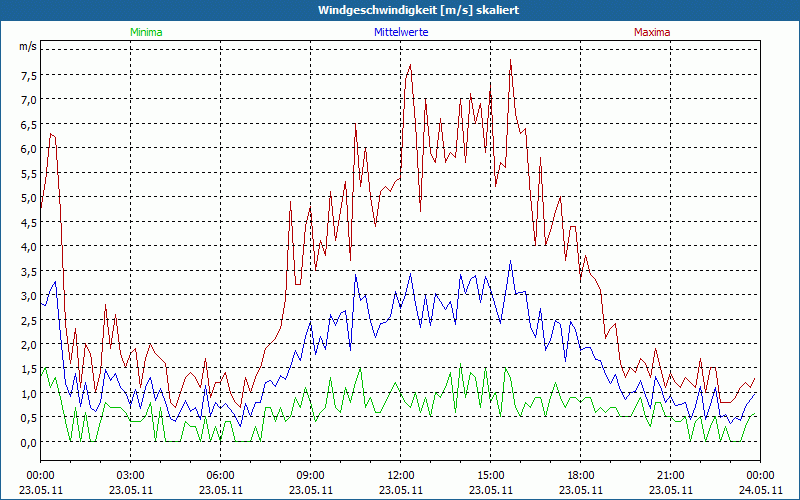Click the red Maxima peak near 15:40

510,60
